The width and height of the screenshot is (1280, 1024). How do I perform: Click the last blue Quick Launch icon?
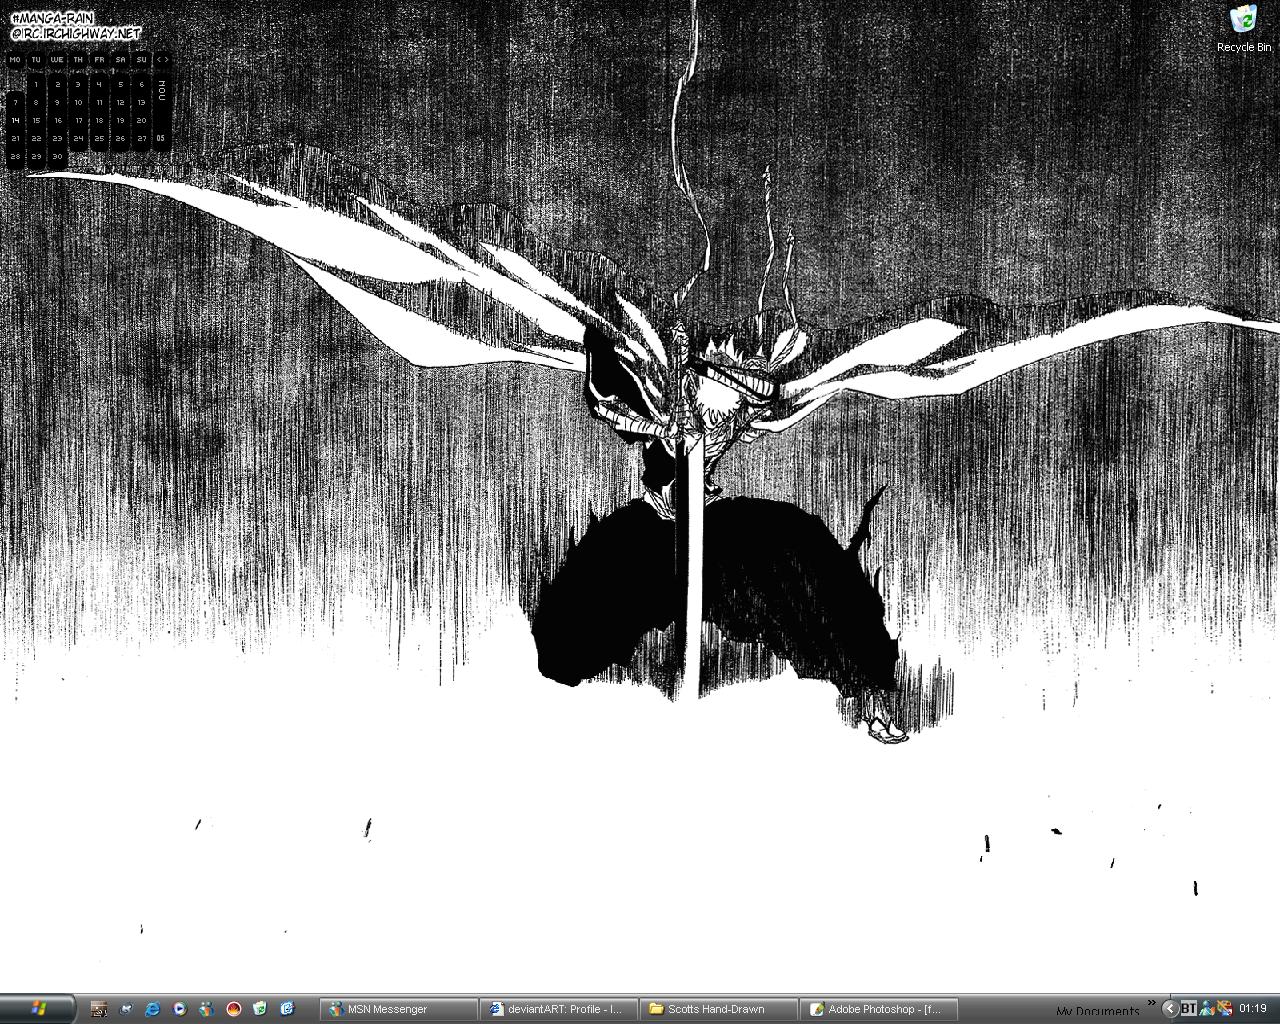[x=287, y=1009]
